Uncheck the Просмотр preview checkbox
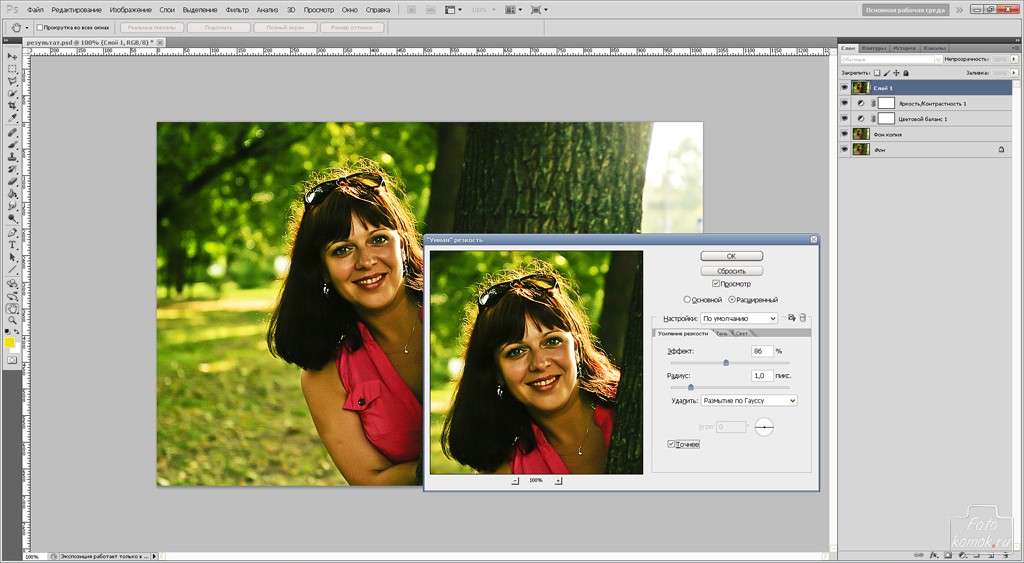 (715, 284)
